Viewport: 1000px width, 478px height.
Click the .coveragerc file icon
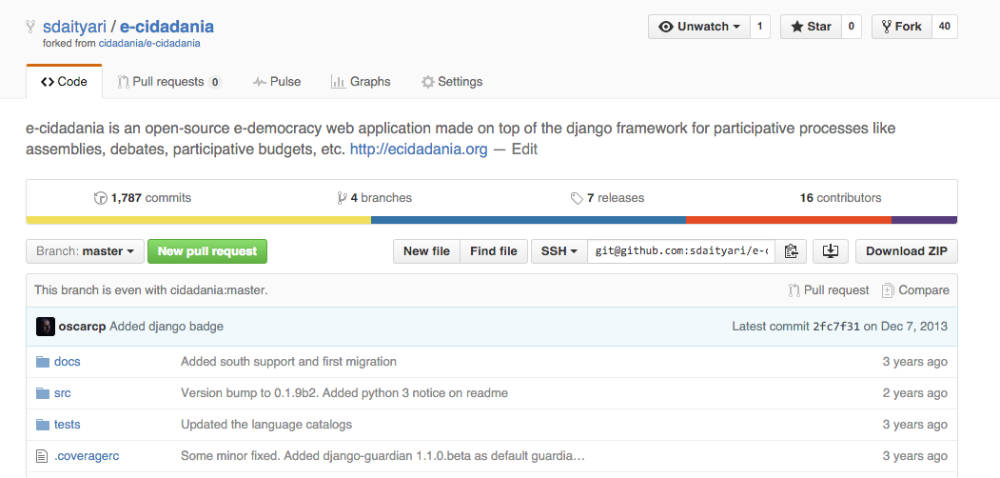pyautogui.click(x=42, y=456)
